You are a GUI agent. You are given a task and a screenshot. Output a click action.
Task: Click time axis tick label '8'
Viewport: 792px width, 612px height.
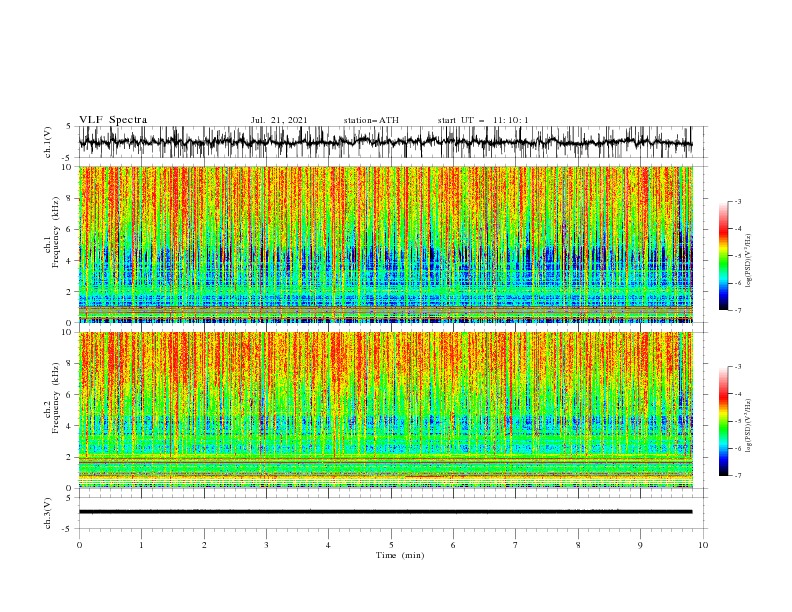tap(578, 545)
